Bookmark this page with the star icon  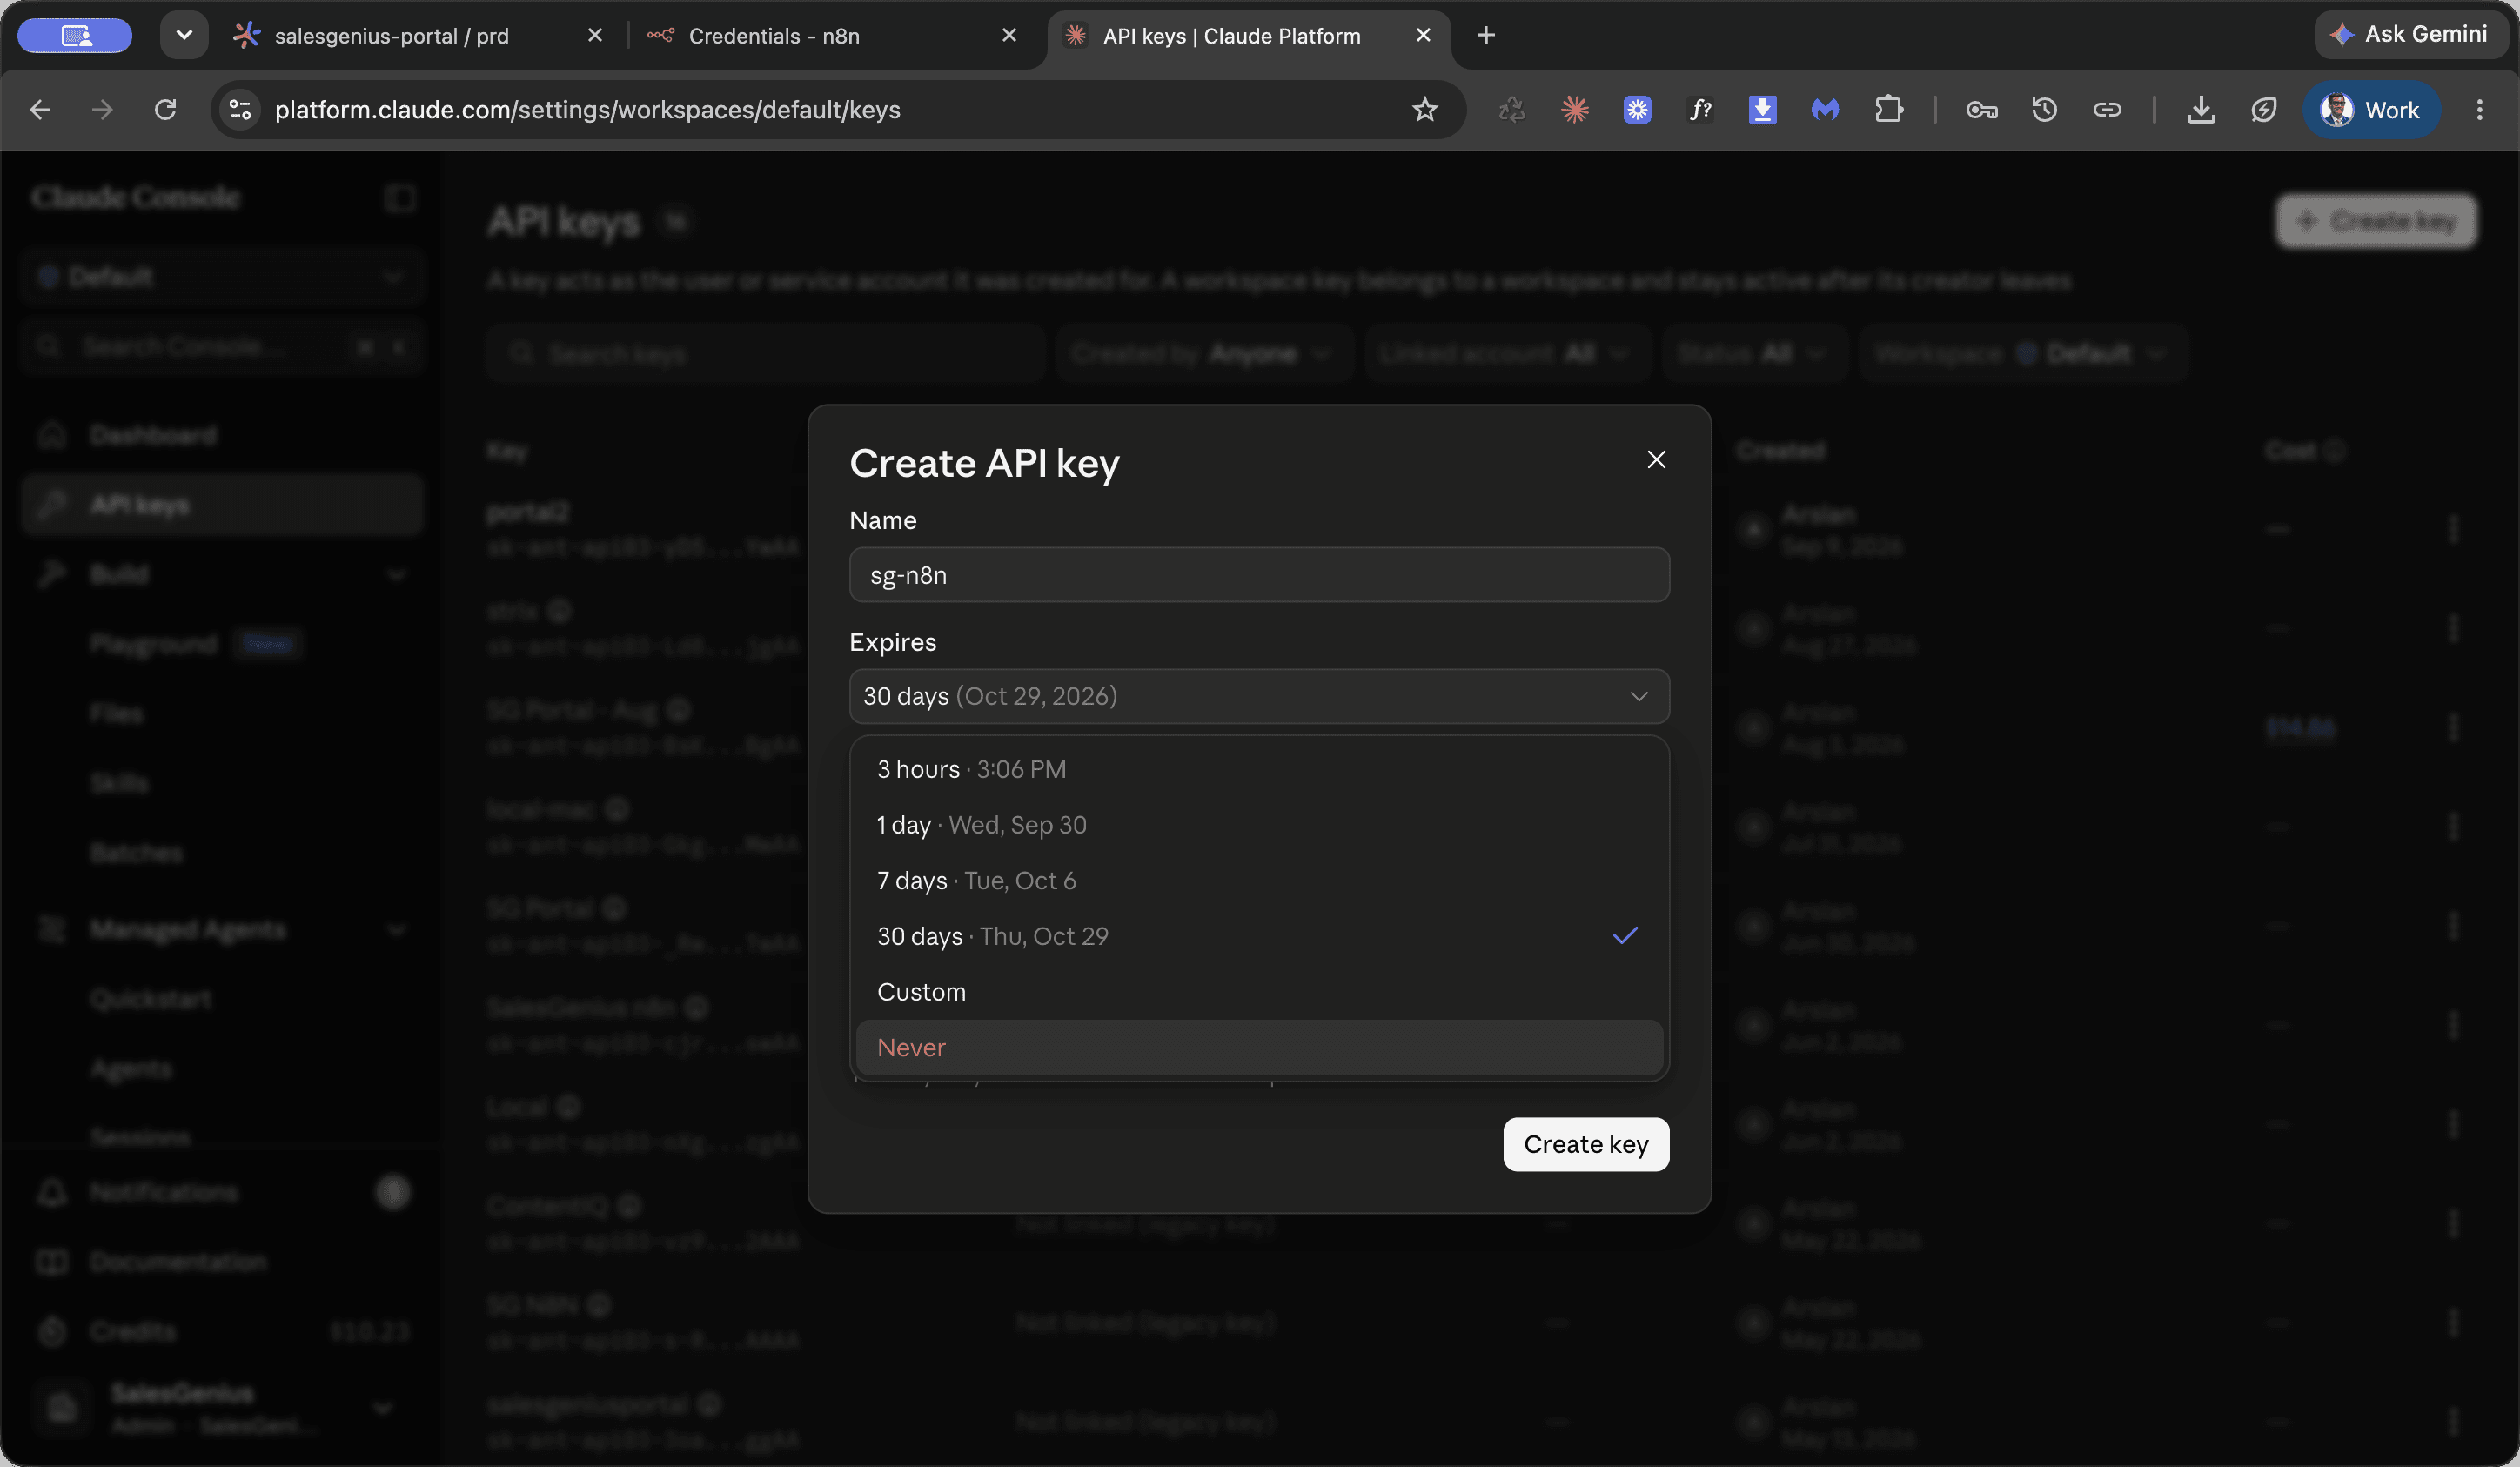[x=1425, y=109]
